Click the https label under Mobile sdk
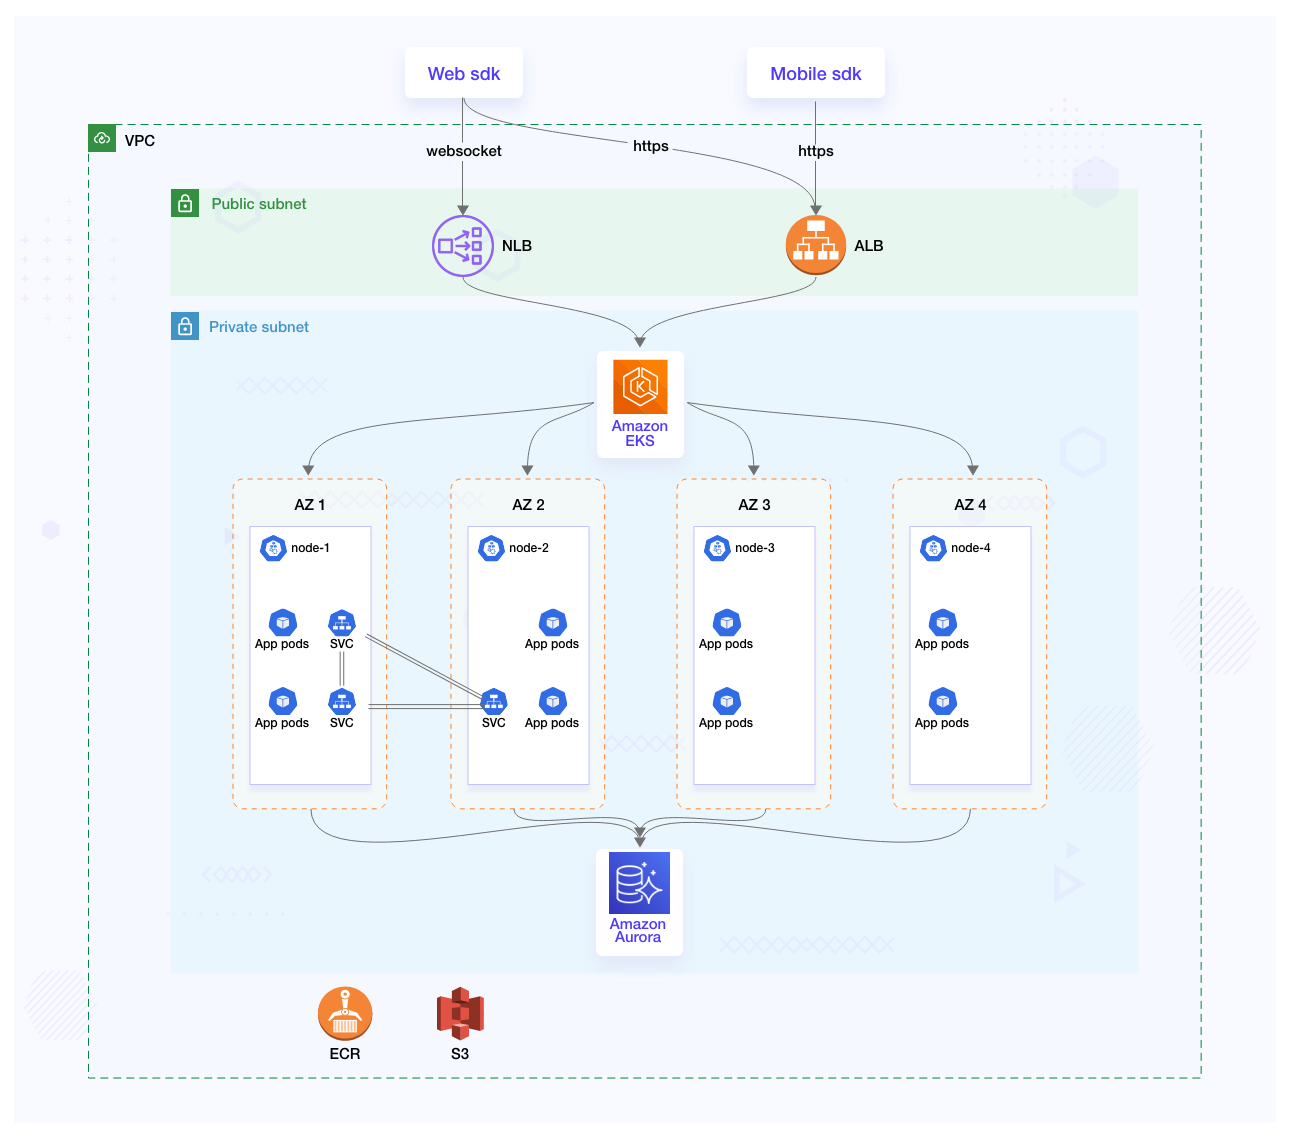 point(816,151)
